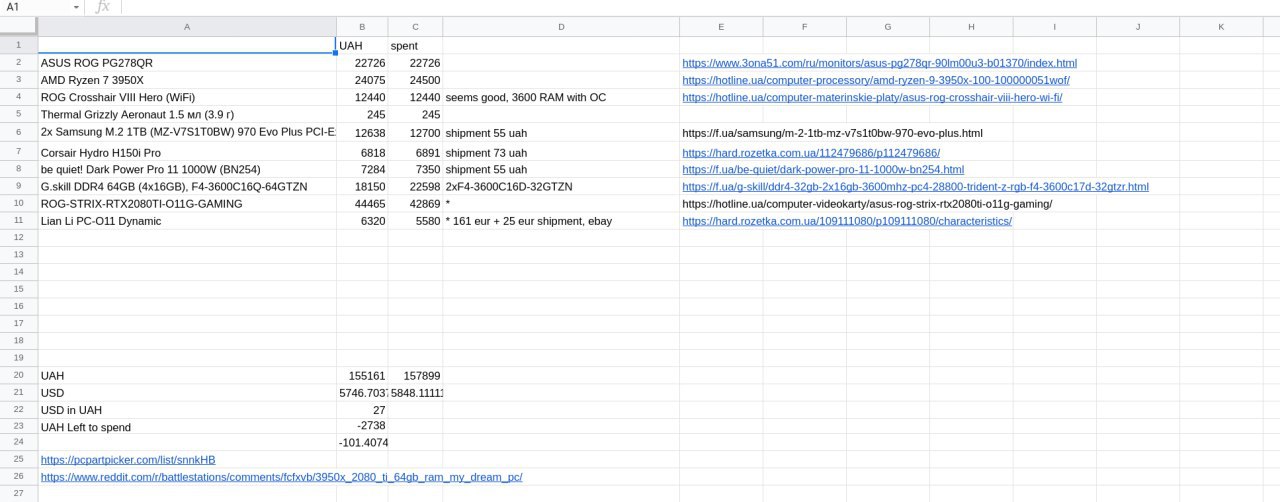Select cell with value -2738
The height and width of the screenshot is (502, 1280).
362,427
